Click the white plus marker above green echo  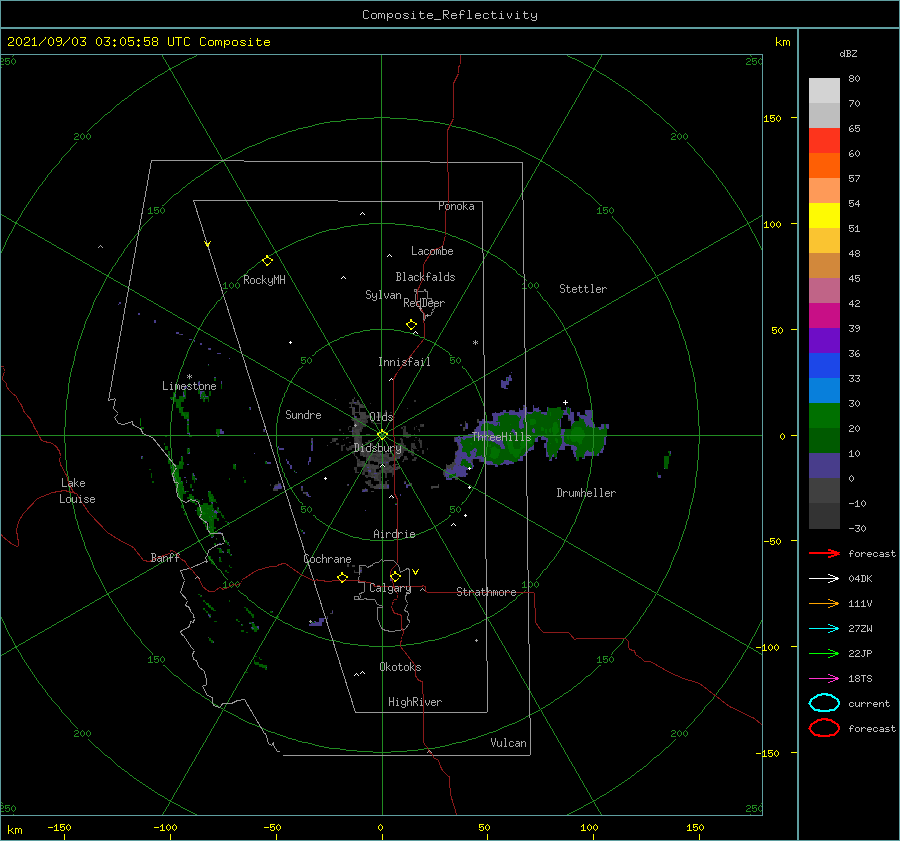[x=565, y=402]
